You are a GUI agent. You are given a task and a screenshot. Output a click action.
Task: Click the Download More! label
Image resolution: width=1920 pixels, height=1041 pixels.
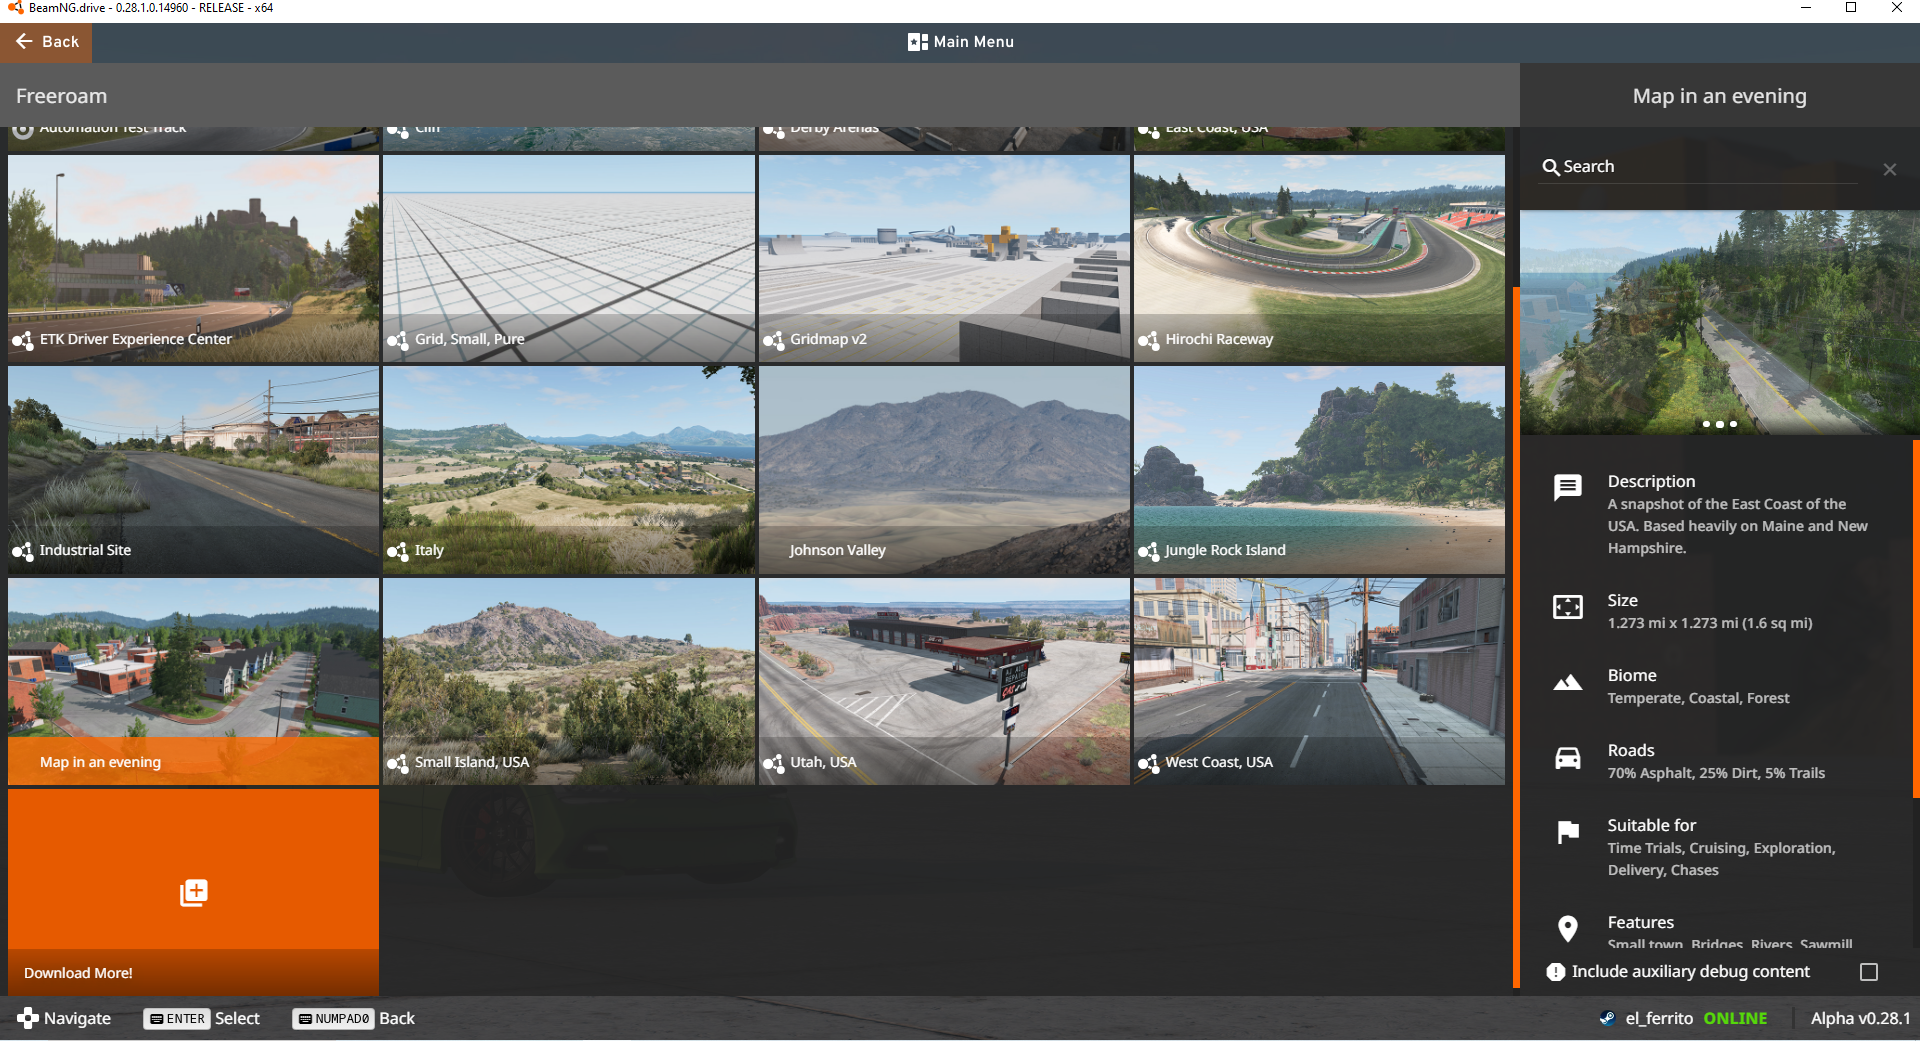(78, 973)
